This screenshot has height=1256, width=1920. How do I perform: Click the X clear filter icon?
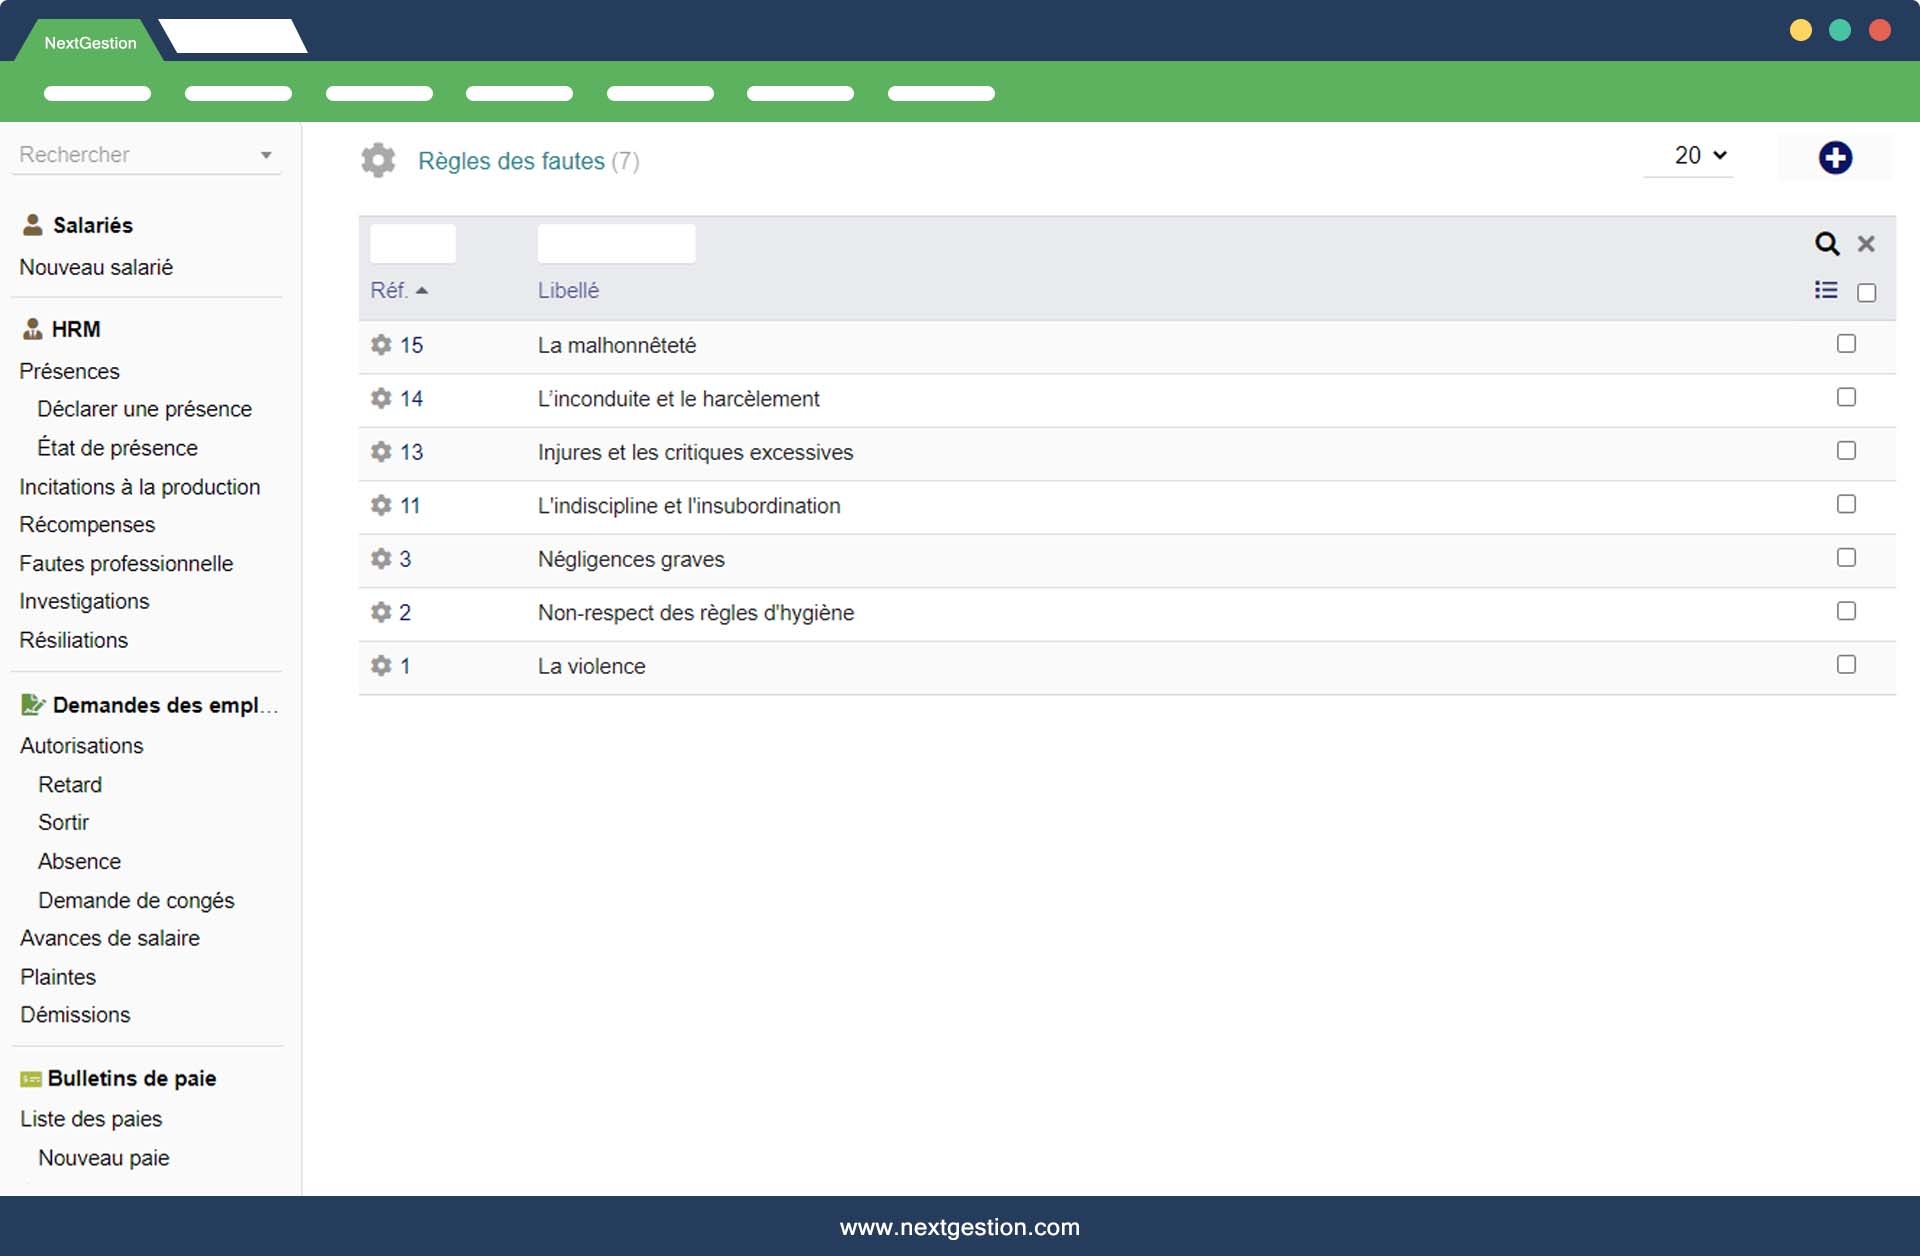click(x=1865, y=243)
